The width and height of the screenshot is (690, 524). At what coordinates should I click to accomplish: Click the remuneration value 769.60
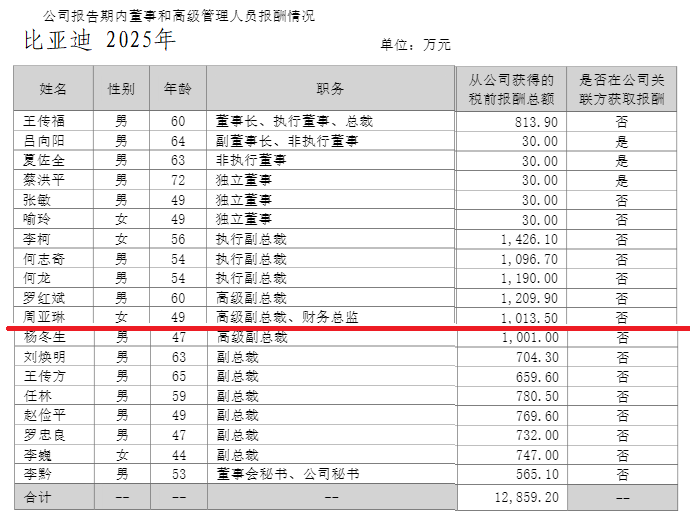point(537,416)
